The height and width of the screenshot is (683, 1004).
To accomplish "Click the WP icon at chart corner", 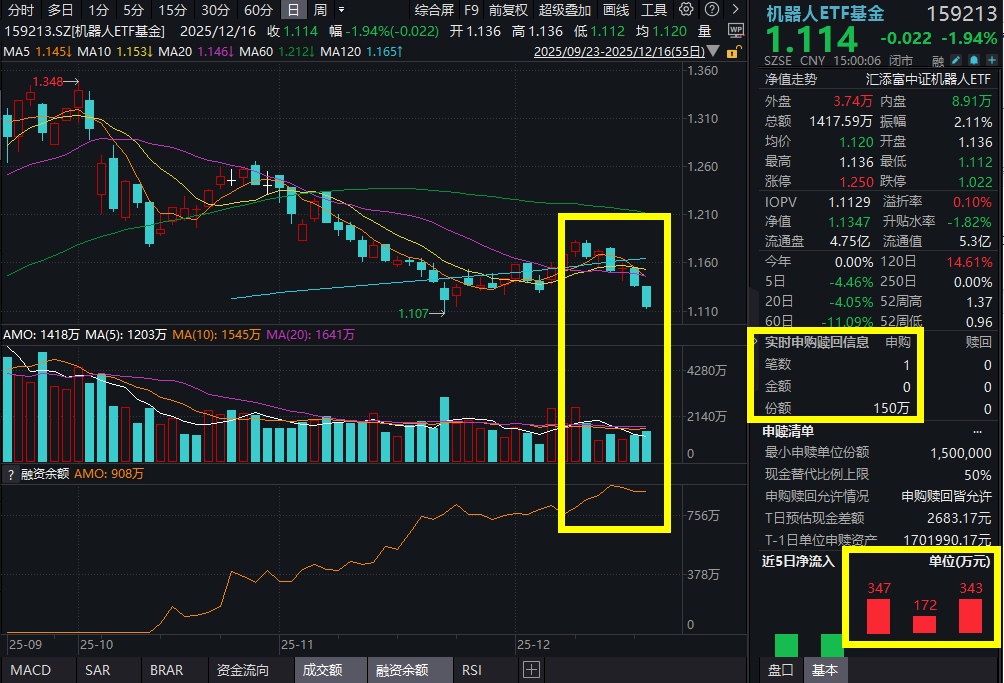I will [736, 30].
